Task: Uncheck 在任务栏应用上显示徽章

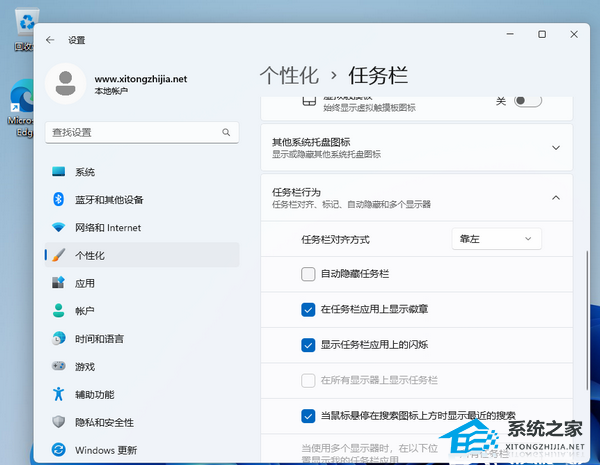Action: coord(308,309)
